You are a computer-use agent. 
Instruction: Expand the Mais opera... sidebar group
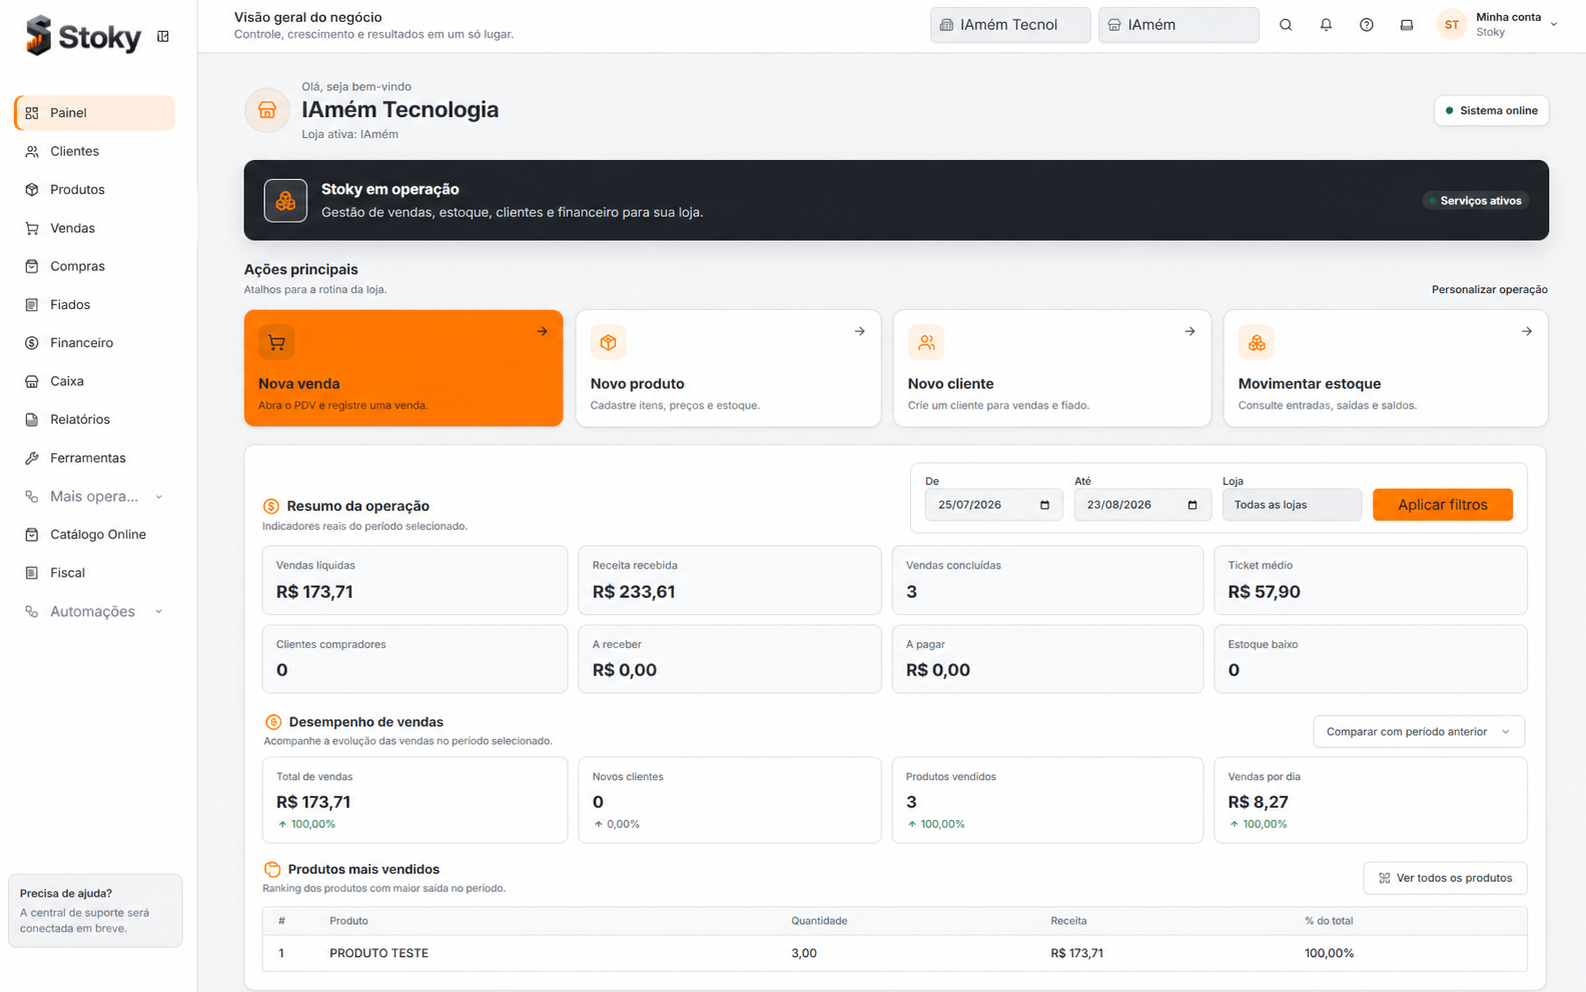pyautogui.click(x=95, y=496)
